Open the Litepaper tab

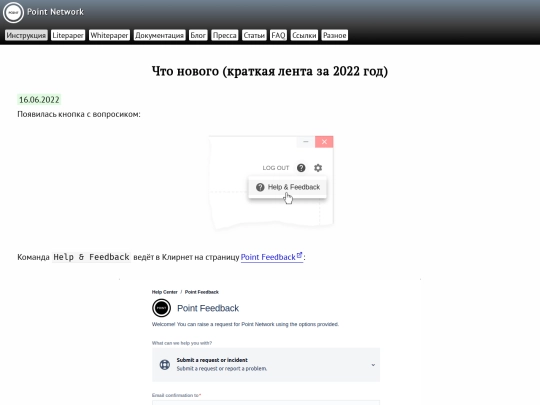click(x=68, y=35)
